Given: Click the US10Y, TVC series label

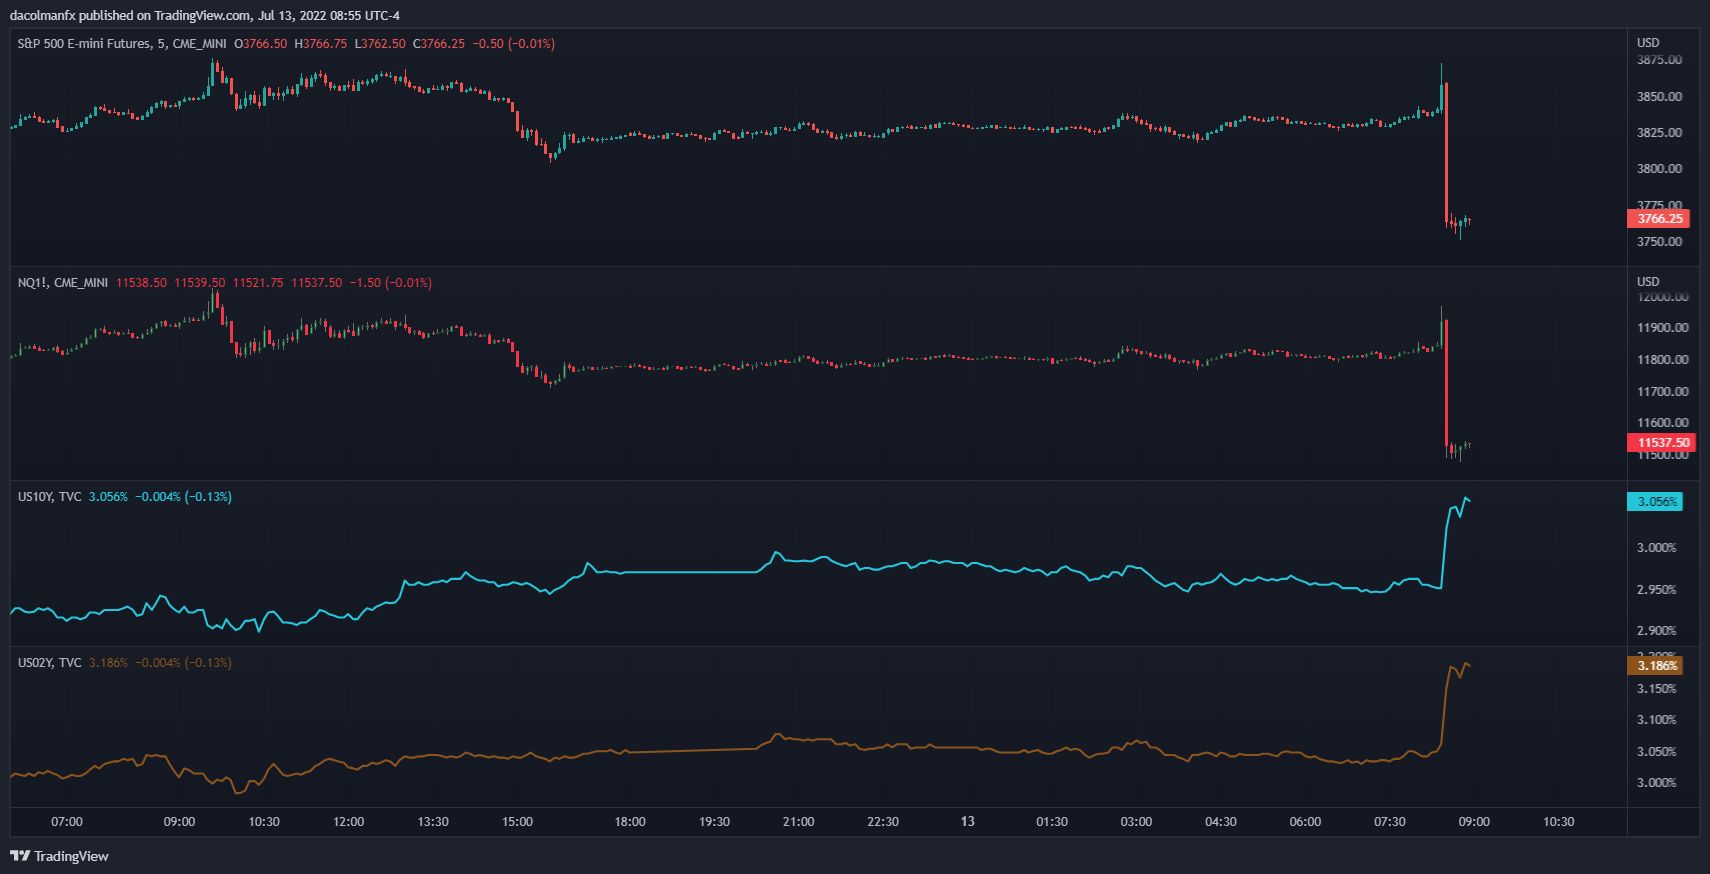Looking at the screenshot, I should pos(50,497).
